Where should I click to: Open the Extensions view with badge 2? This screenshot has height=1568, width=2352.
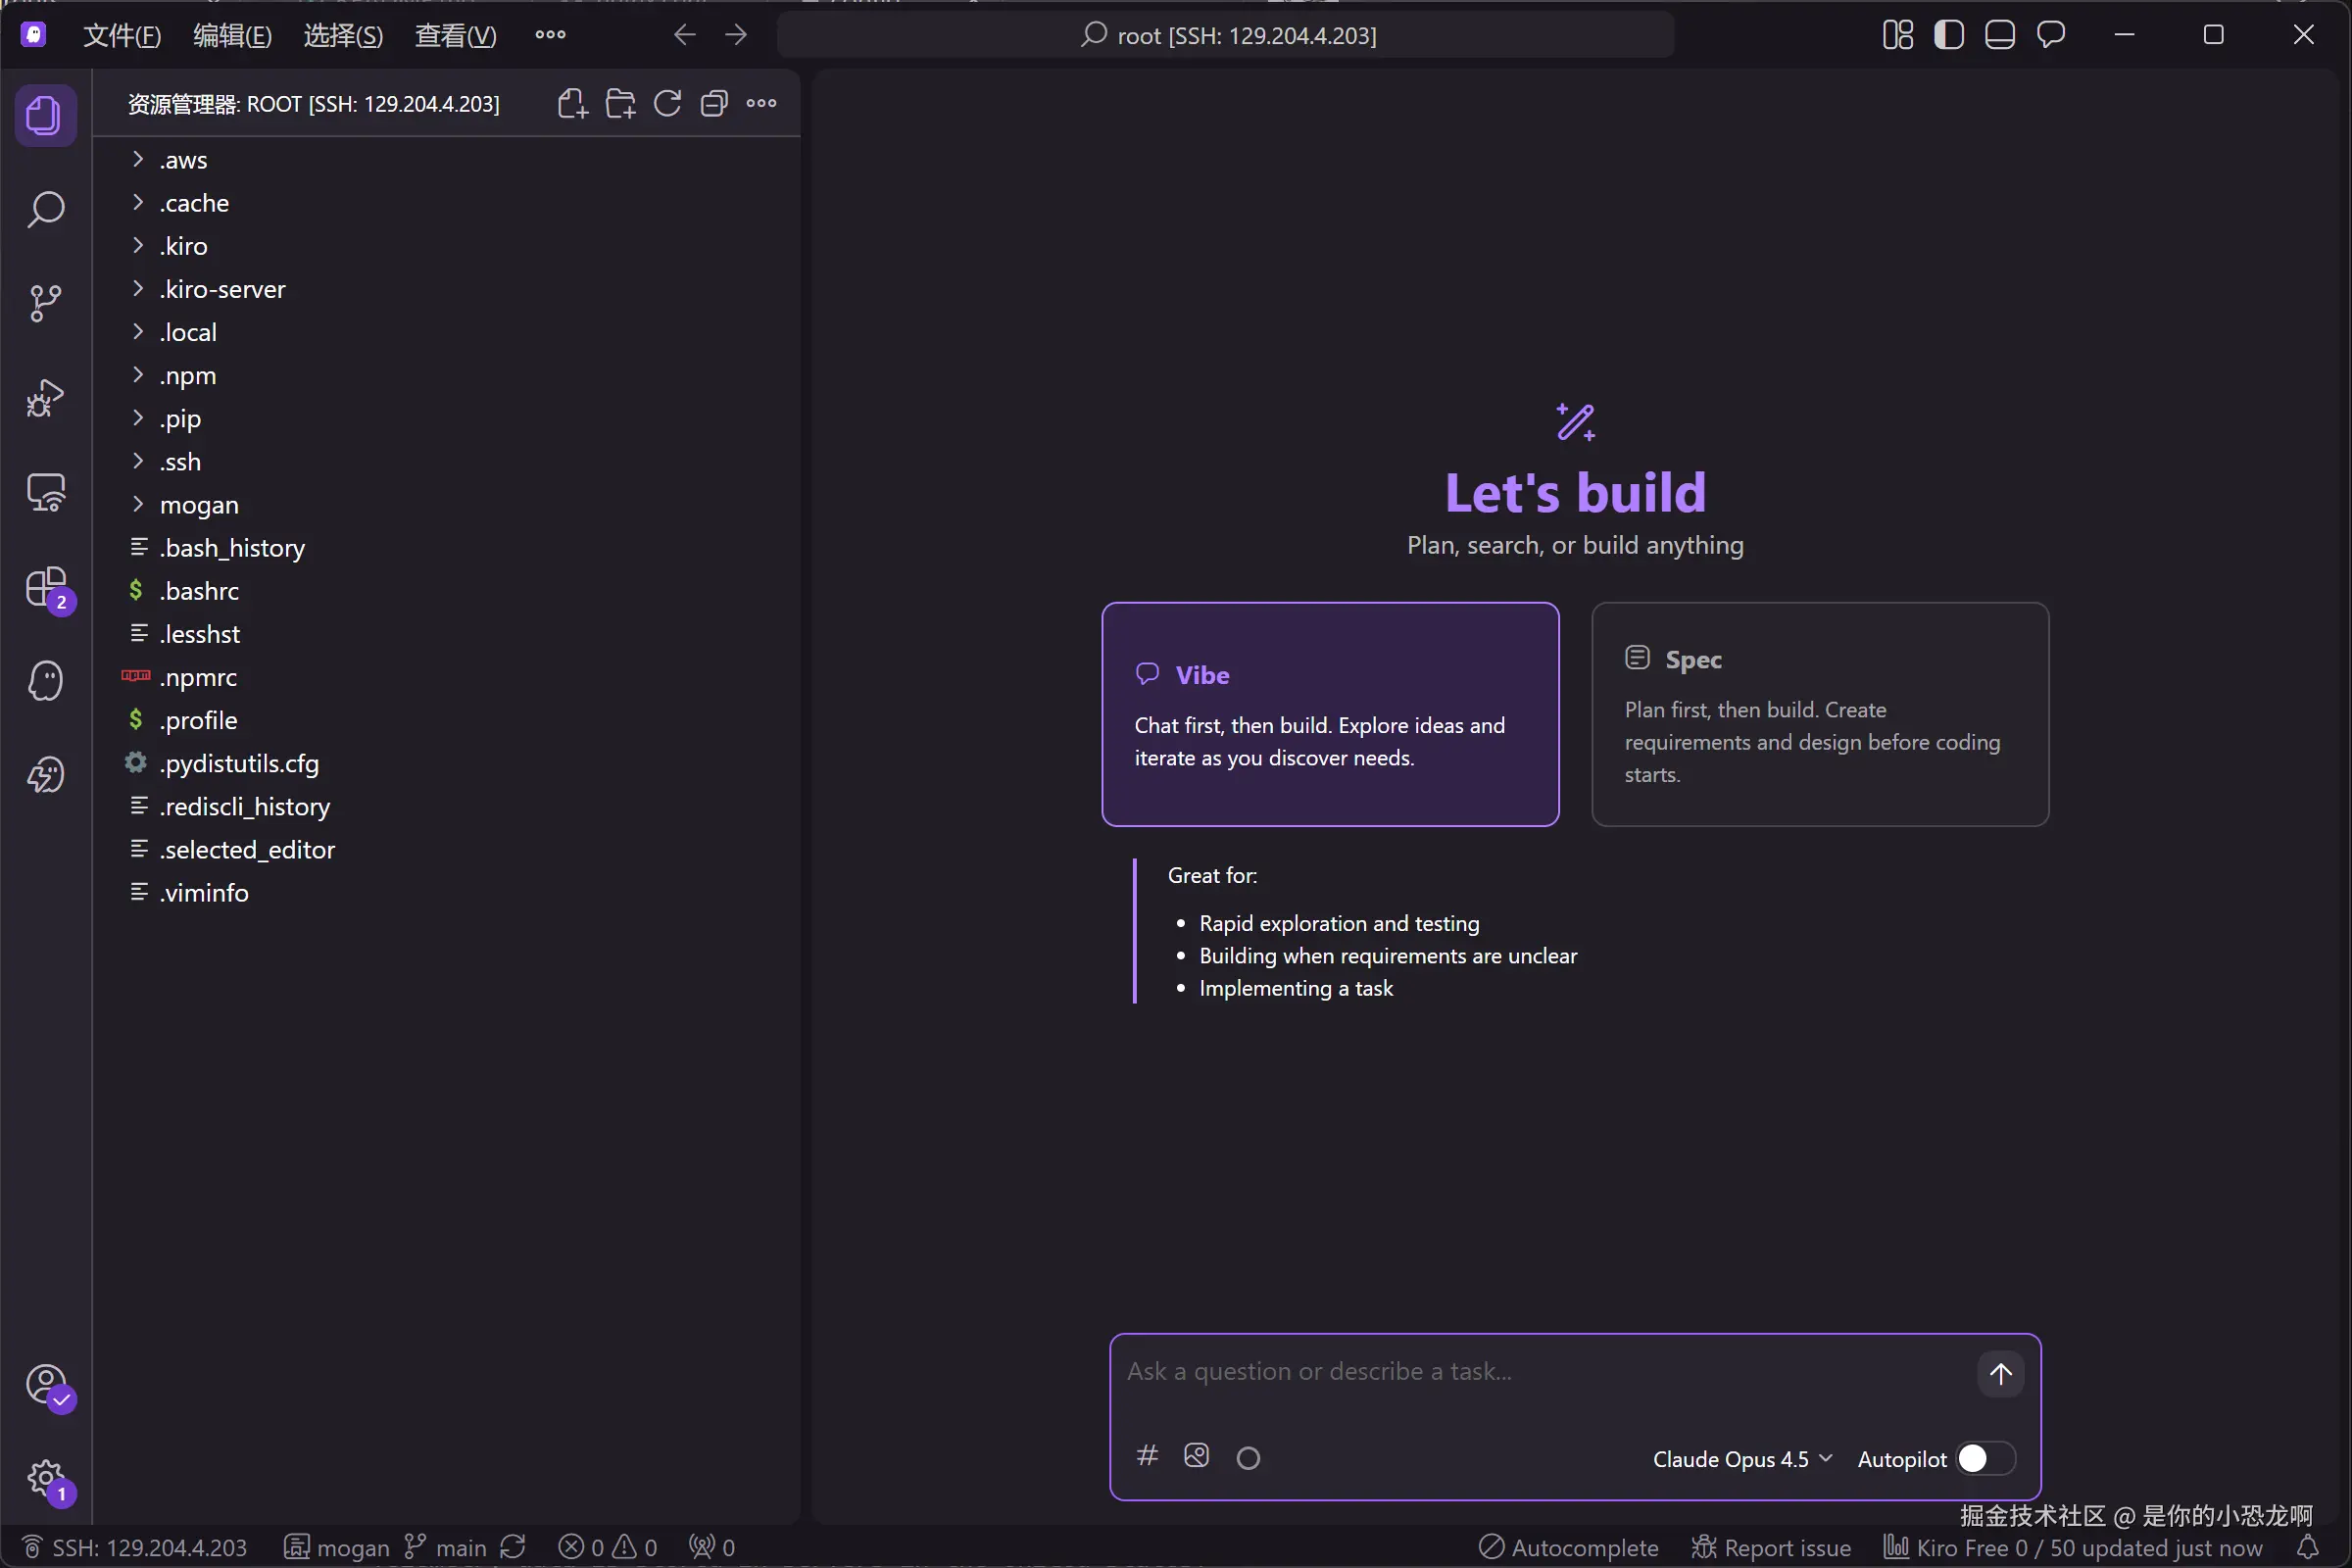tap(46, 588)
